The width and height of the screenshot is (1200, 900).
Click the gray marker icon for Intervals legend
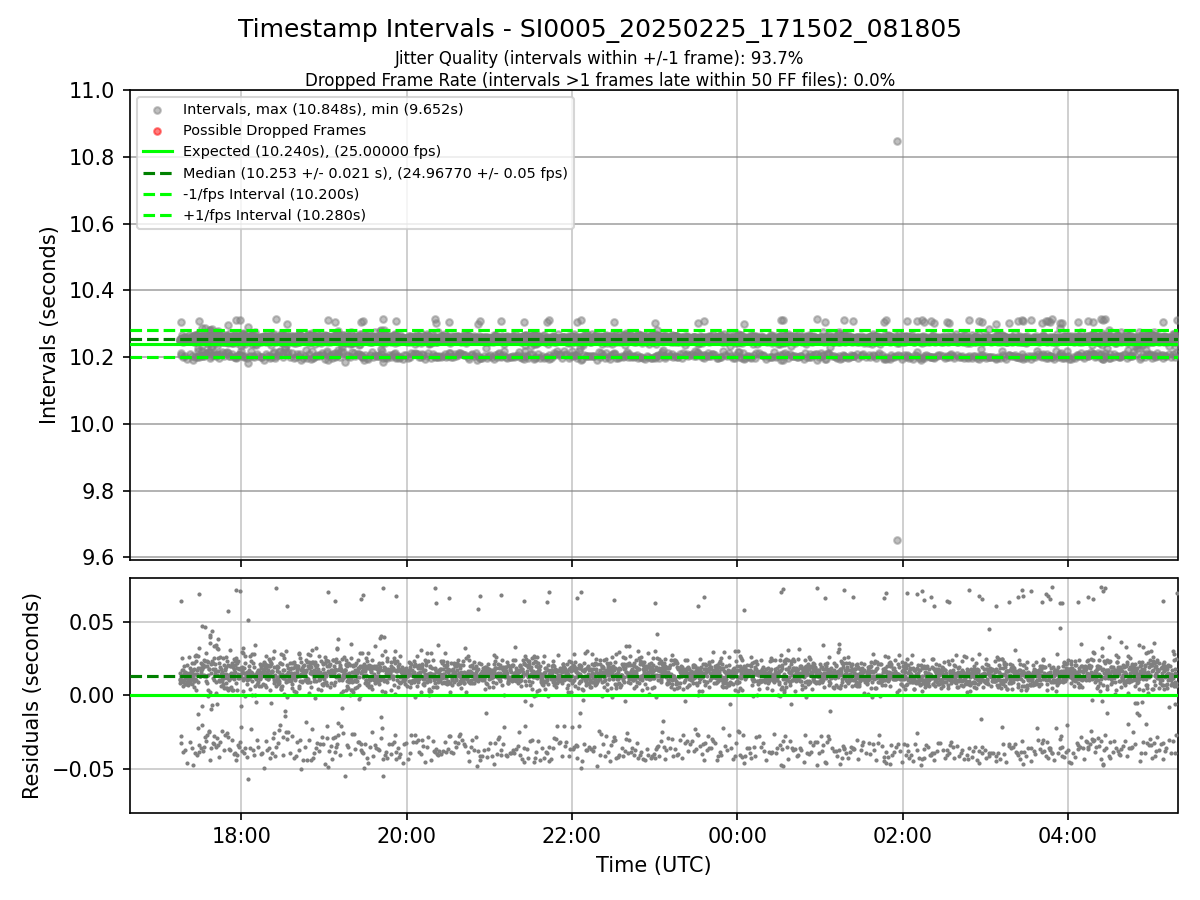tap(158, 110)
